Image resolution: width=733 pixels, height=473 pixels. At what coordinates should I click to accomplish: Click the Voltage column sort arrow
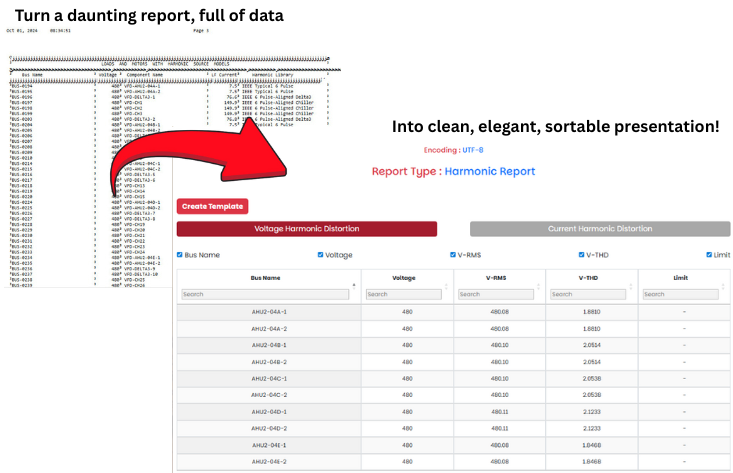coord(445,285)
